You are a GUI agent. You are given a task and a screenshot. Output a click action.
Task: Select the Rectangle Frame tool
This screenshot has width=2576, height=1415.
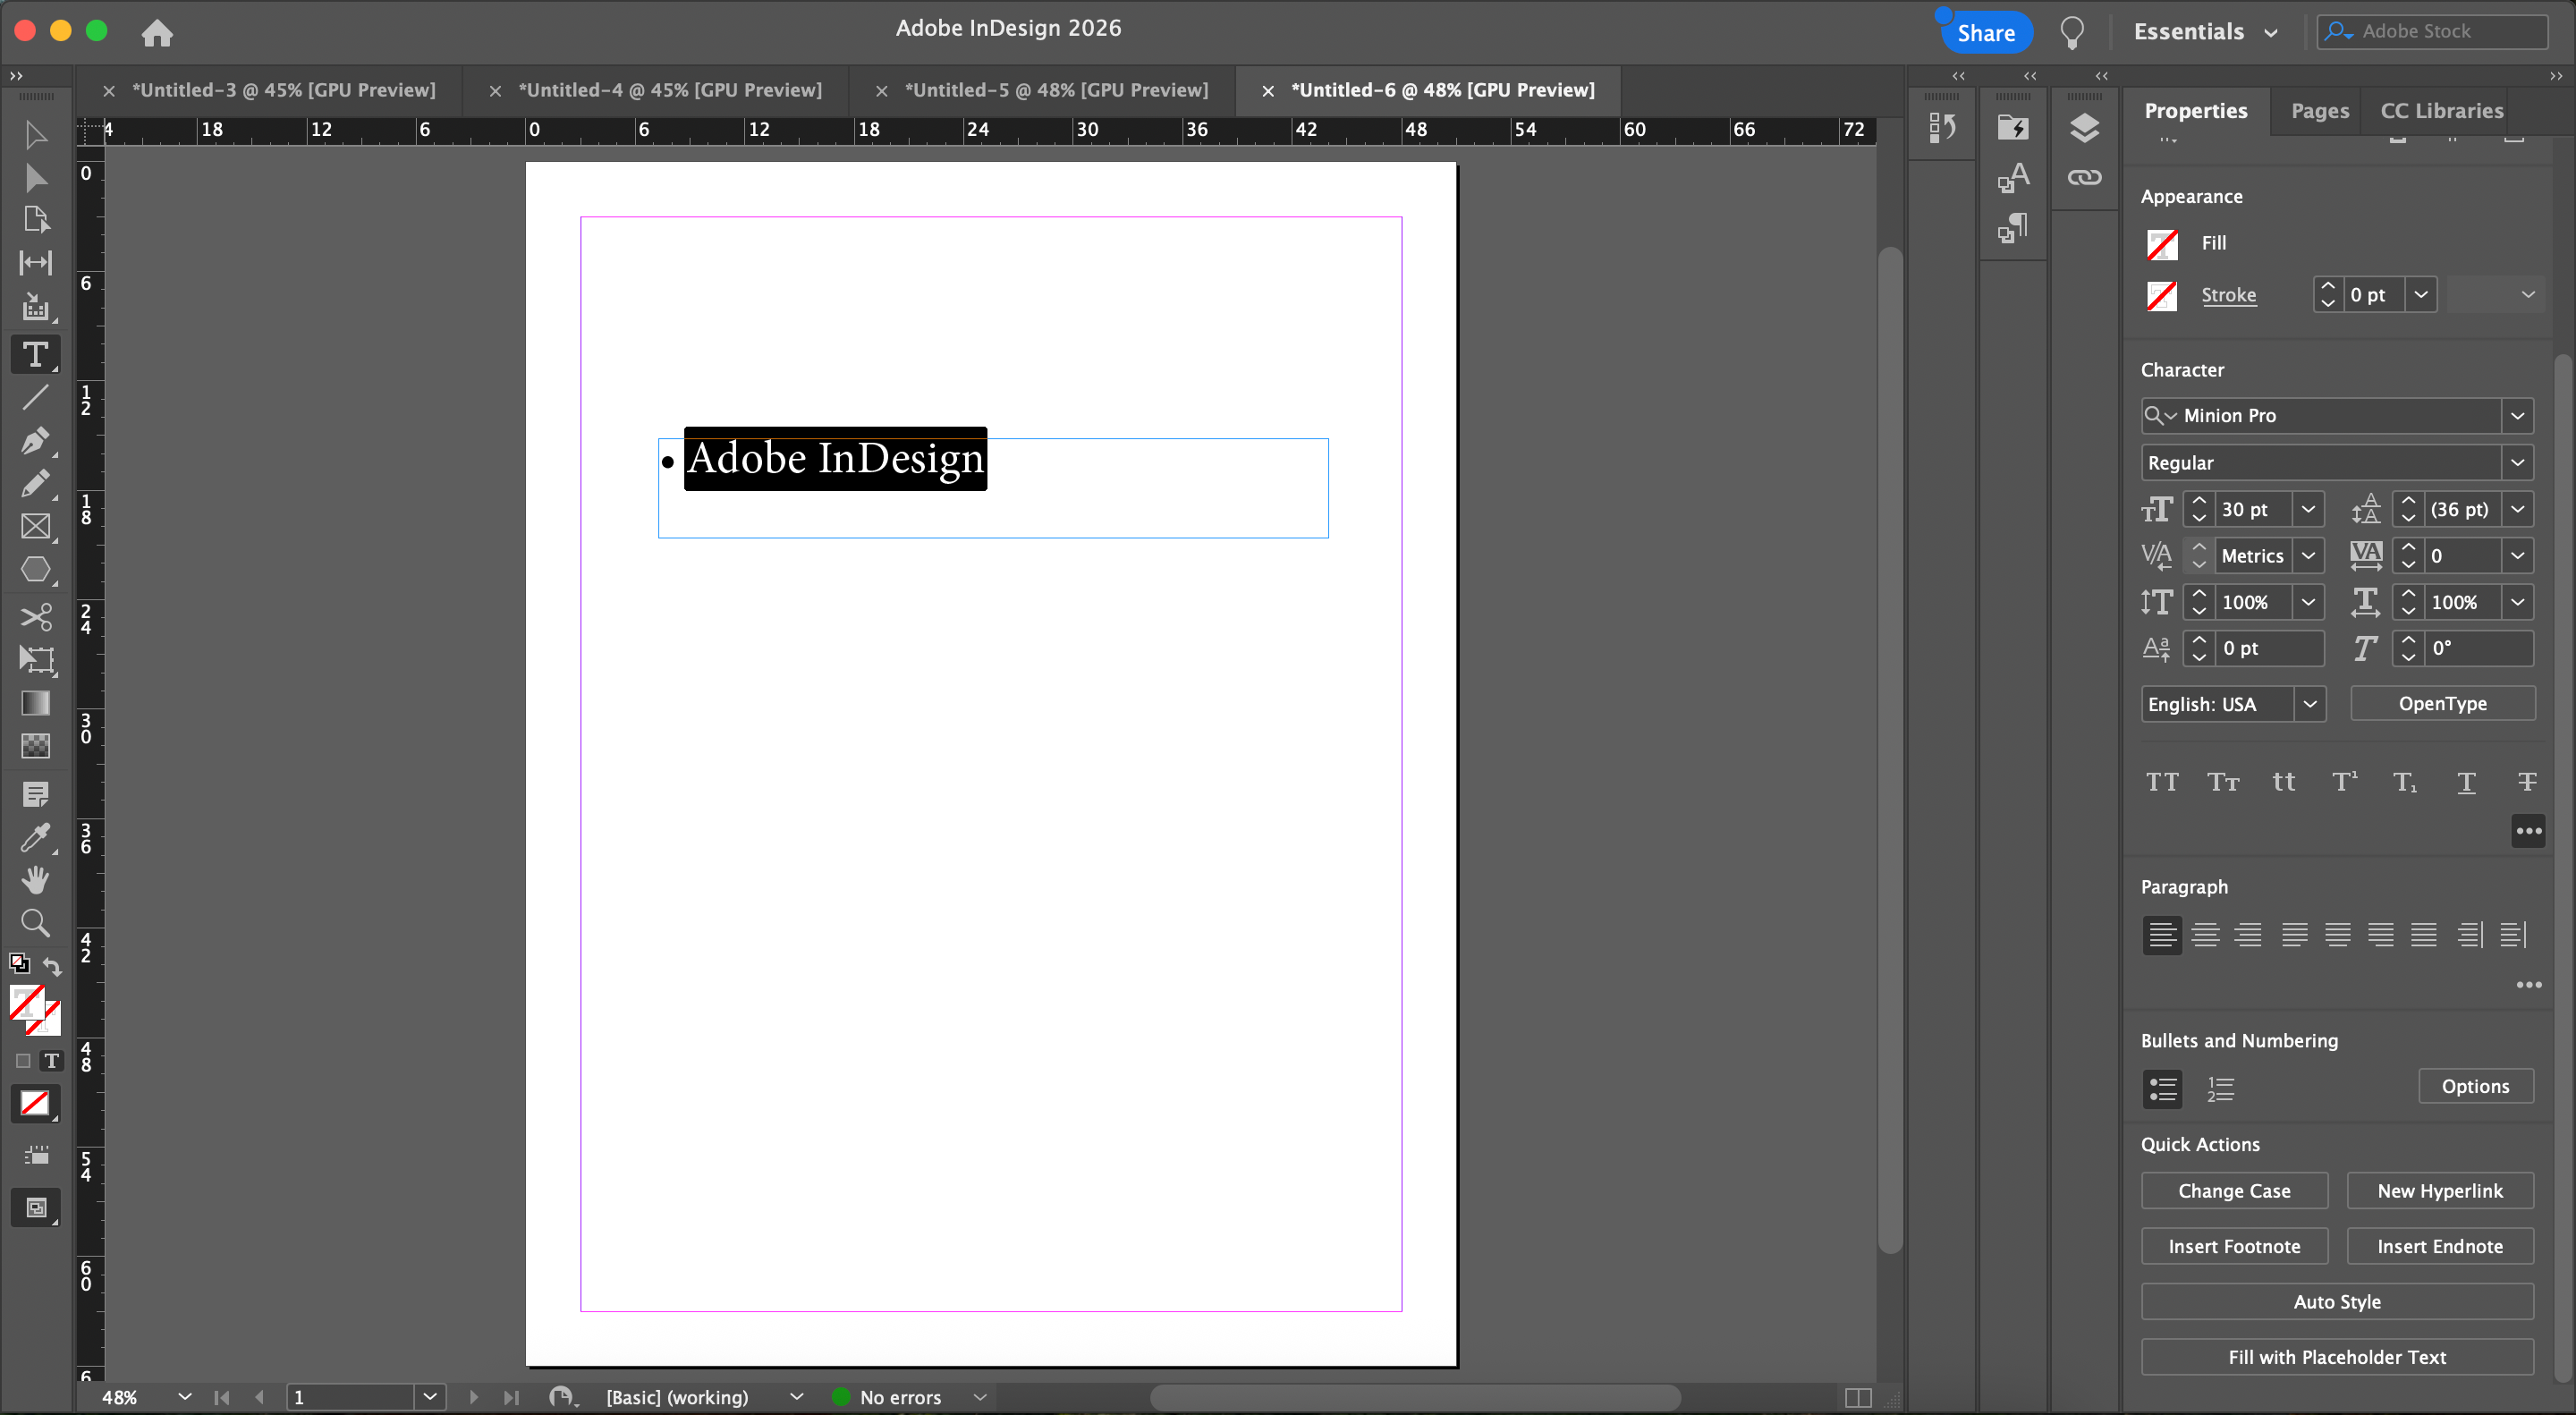tap(35, 527)
